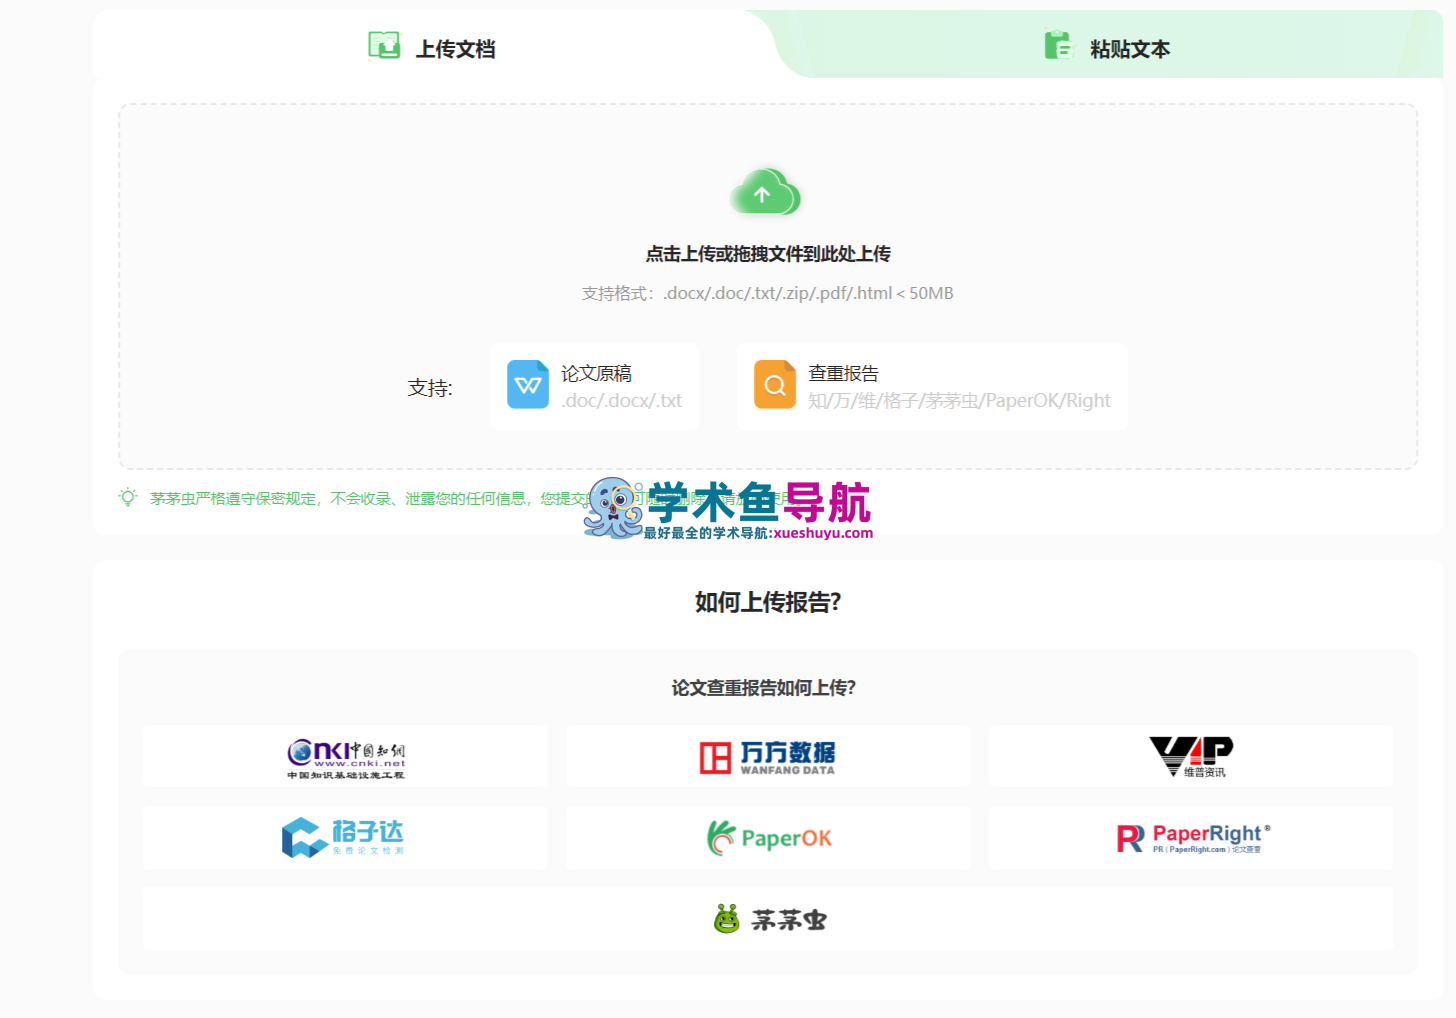The image size is (1456, 1018).
Task: Open the PaperOK report guide
Action: [x=767, y=838]
